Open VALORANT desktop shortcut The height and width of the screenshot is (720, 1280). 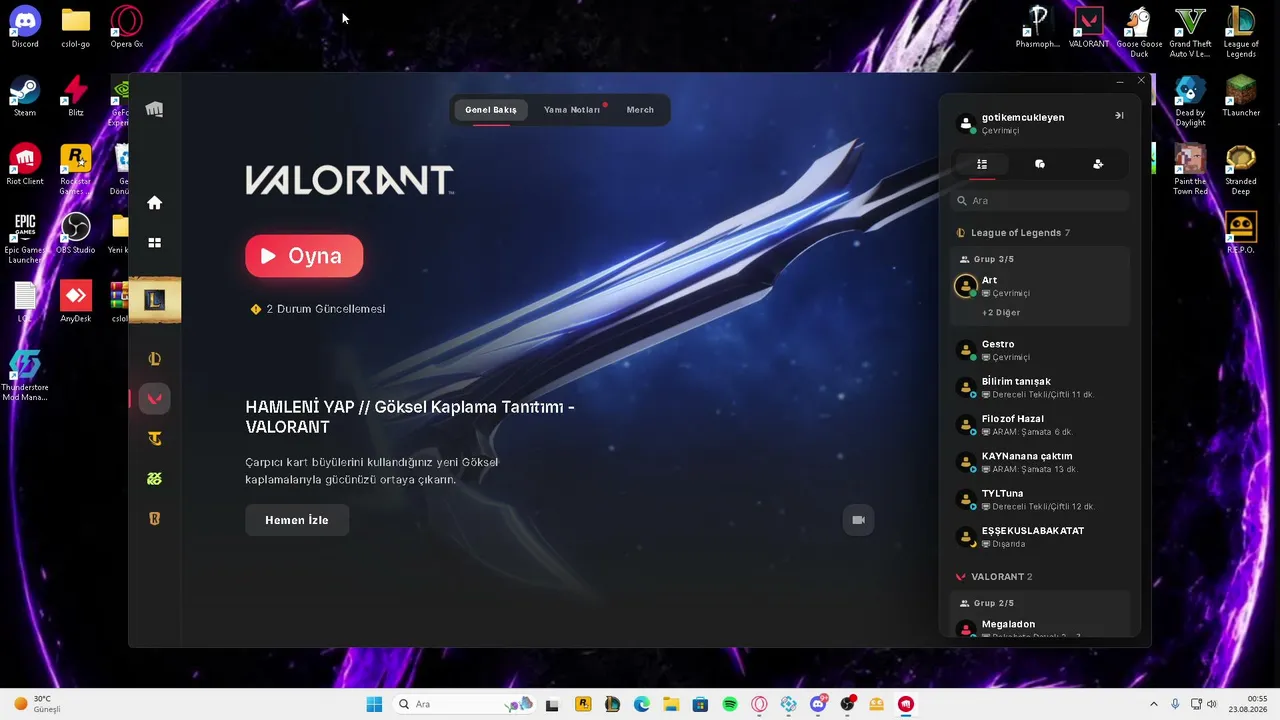pos(1088,28)
